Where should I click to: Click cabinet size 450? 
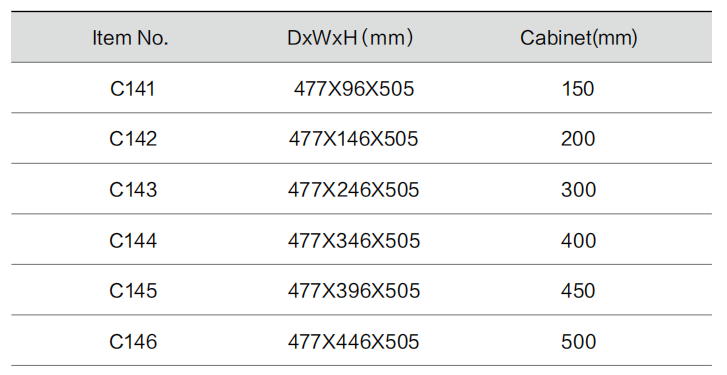tap(578, 291)
